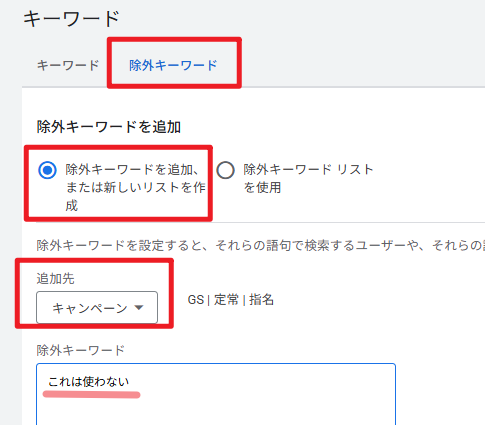This screenshot has height=425, width=485.
Task: Click the GS | 定常 | 指名 campaign name
Action: [231, 300]
